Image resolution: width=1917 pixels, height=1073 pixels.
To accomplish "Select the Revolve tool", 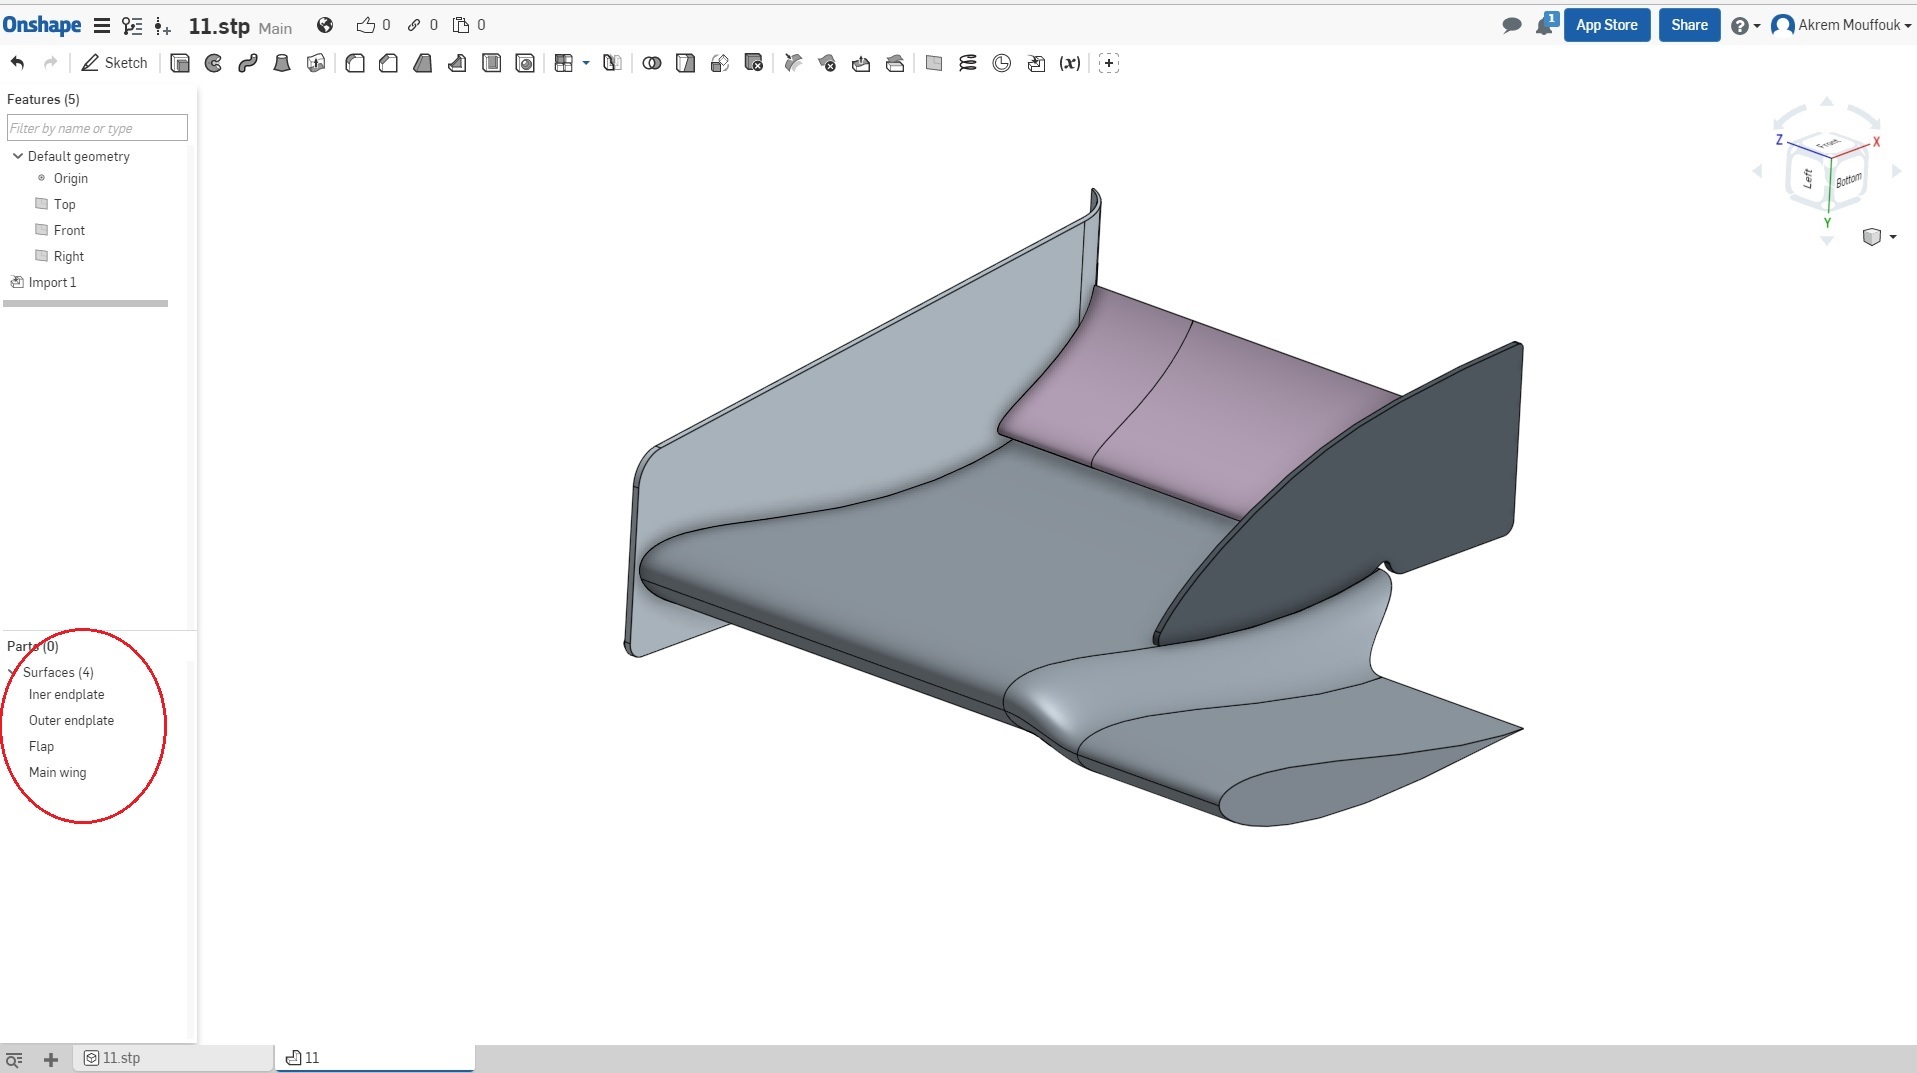I will (x=214, y=63).
